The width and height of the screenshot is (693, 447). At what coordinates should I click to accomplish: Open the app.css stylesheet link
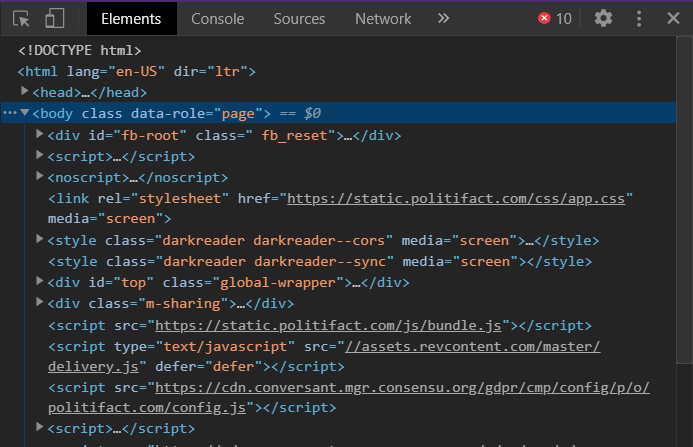[456, 199]
